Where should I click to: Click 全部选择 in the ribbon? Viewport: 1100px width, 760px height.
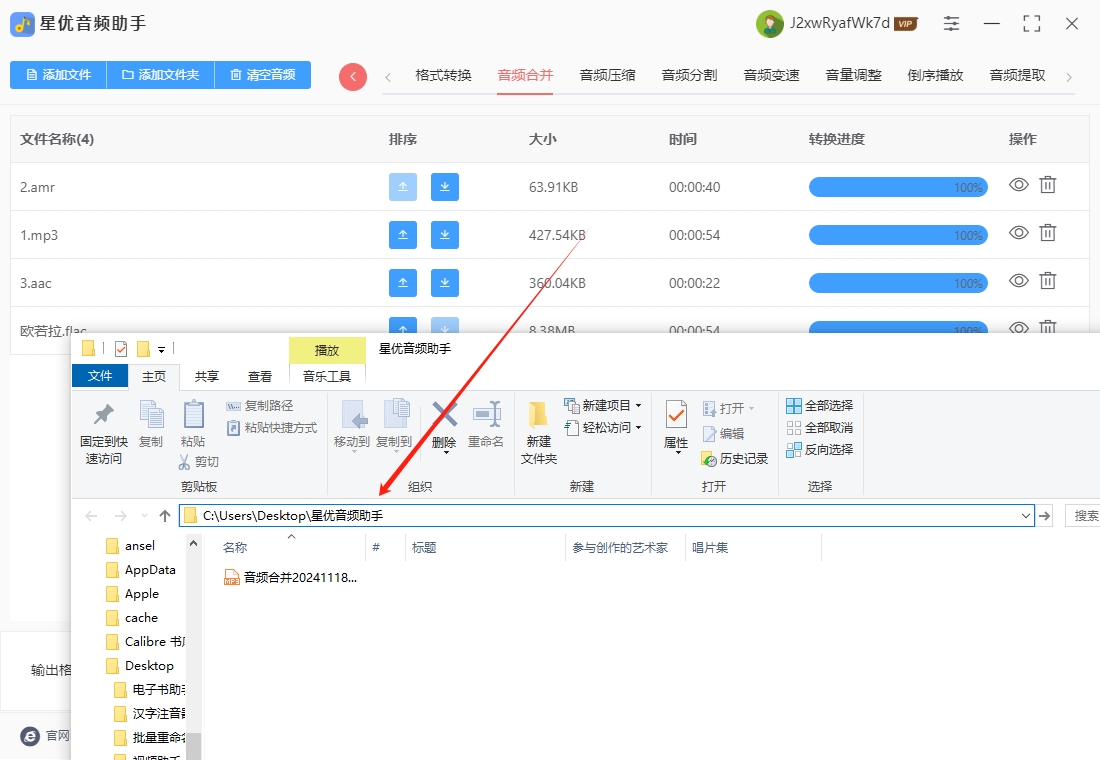(820, 406)
